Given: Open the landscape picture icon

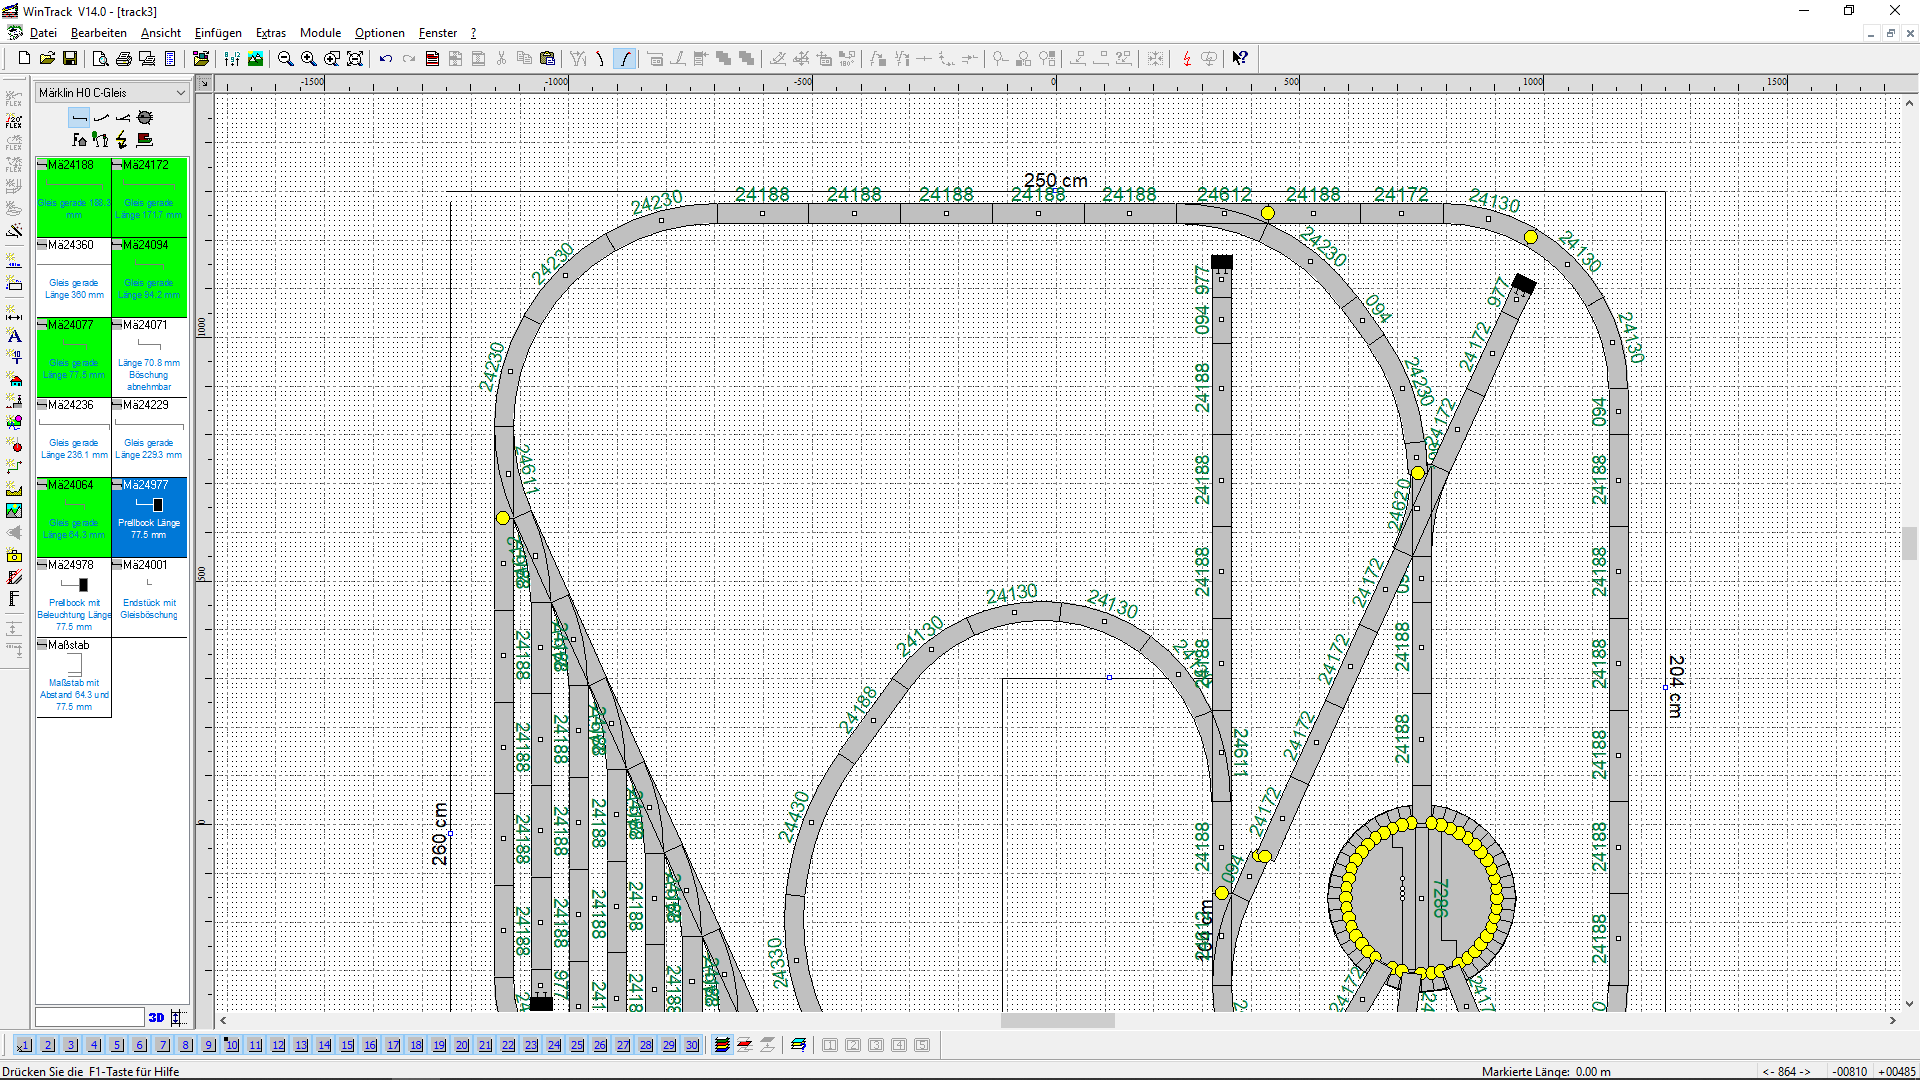Looking at the screenshot, I should (x=255, y=59).
